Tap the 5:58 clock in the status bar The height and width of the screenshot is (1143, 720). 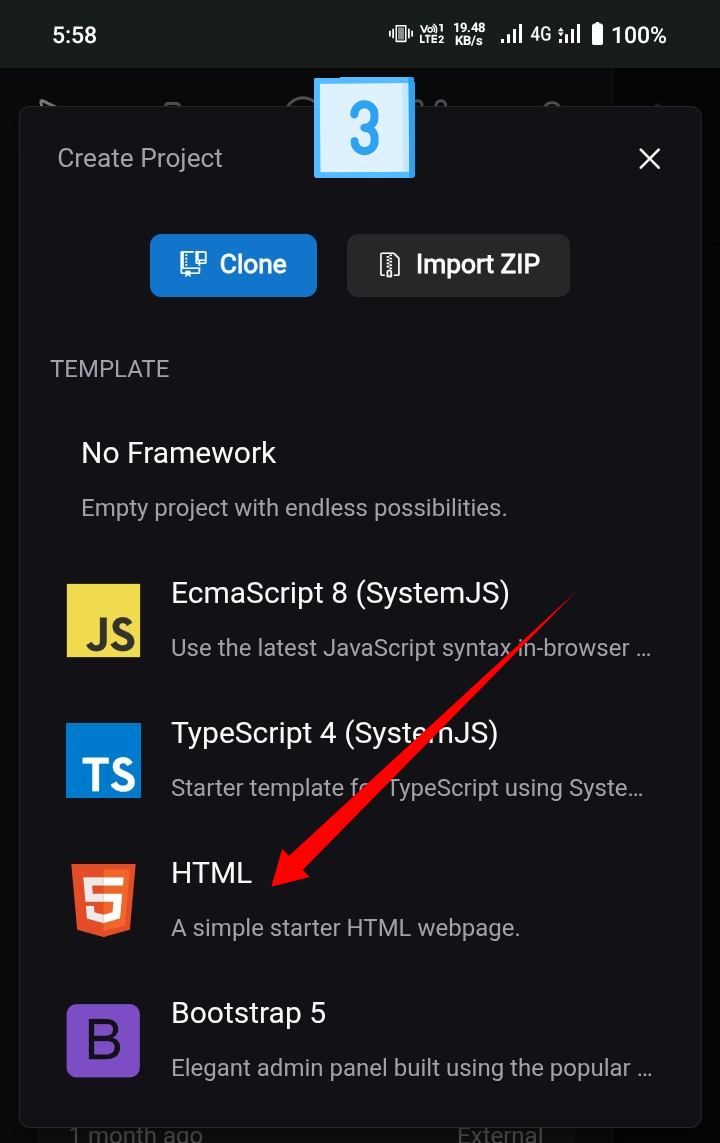click(74, 33)
